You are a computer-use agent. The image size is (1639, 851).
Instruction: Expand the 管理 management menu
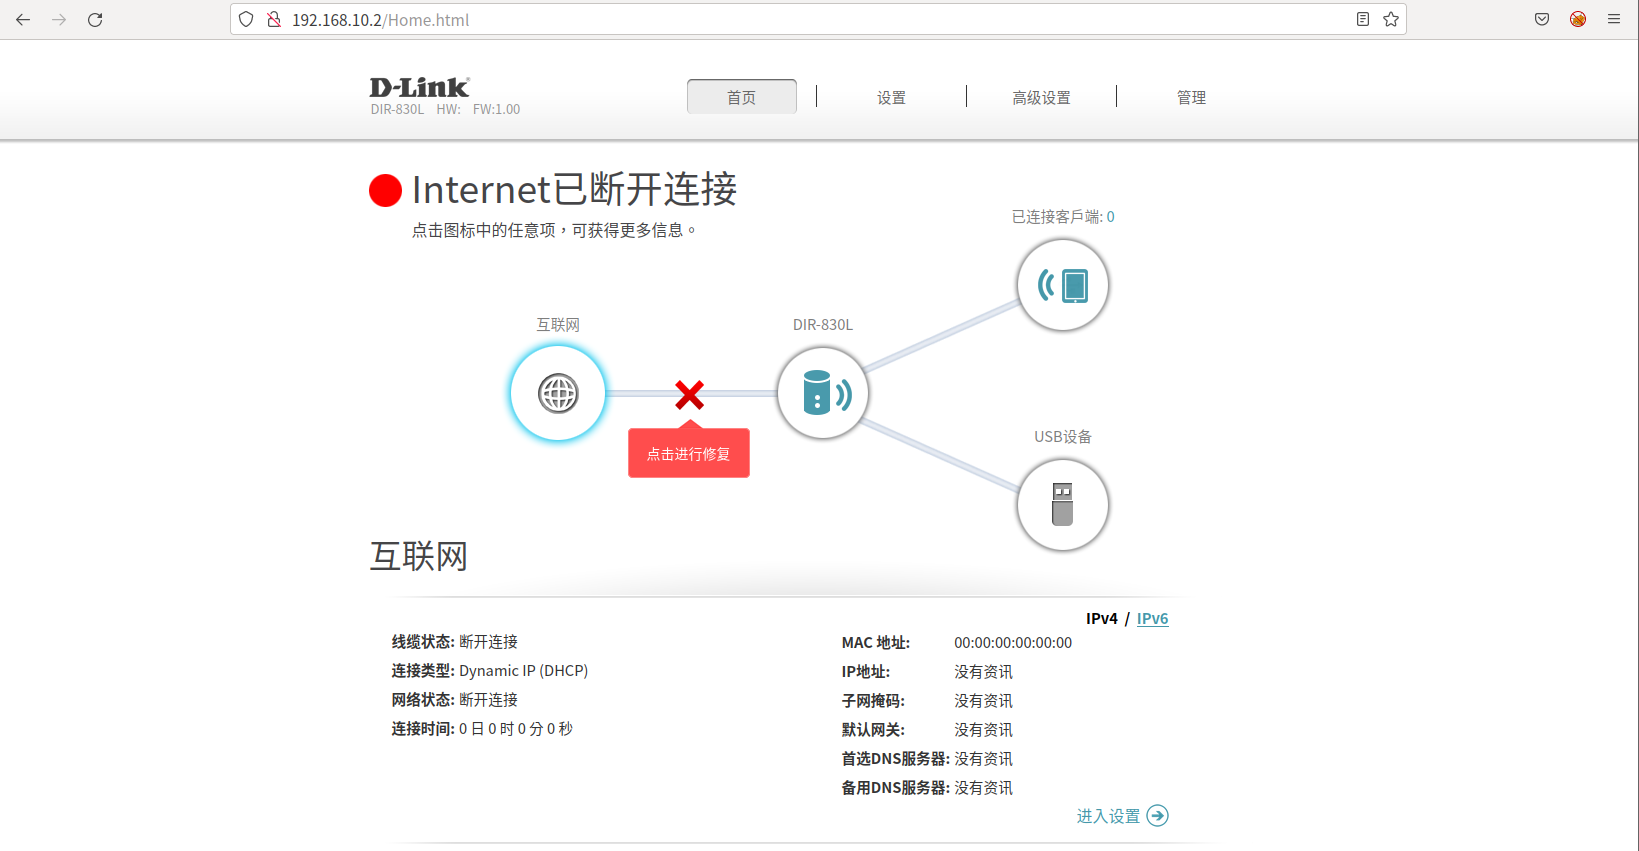click(x=1191, y=97)
